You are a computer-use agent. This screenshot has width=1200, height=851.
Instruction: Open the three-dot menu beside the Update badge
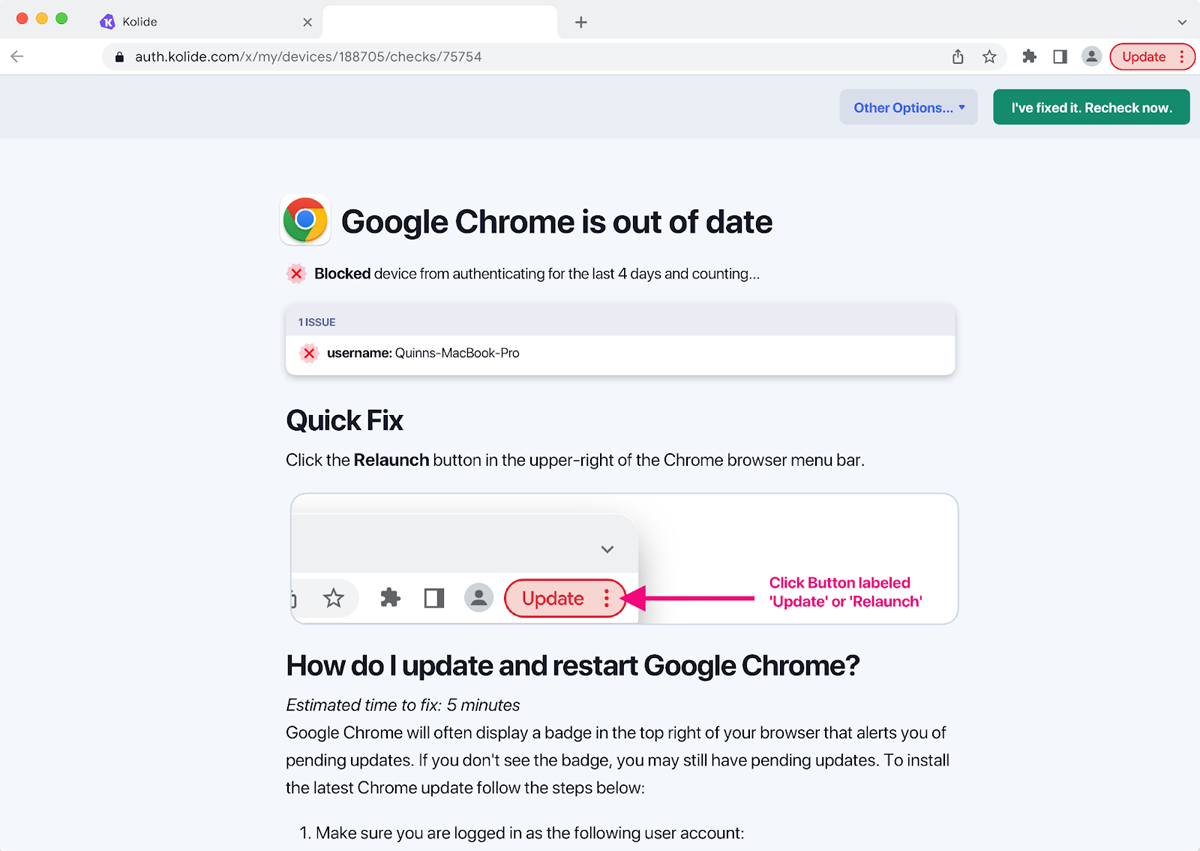[1181, 56]
